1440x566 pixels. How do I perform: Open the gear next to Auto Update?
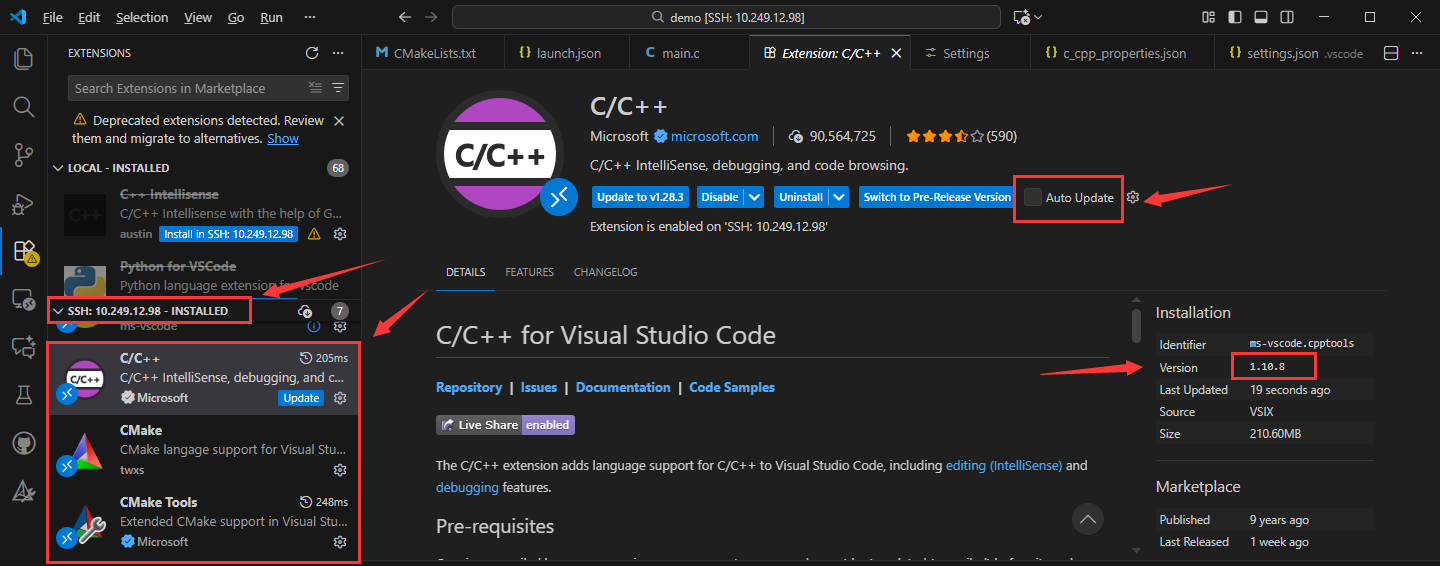point(1133,197)
